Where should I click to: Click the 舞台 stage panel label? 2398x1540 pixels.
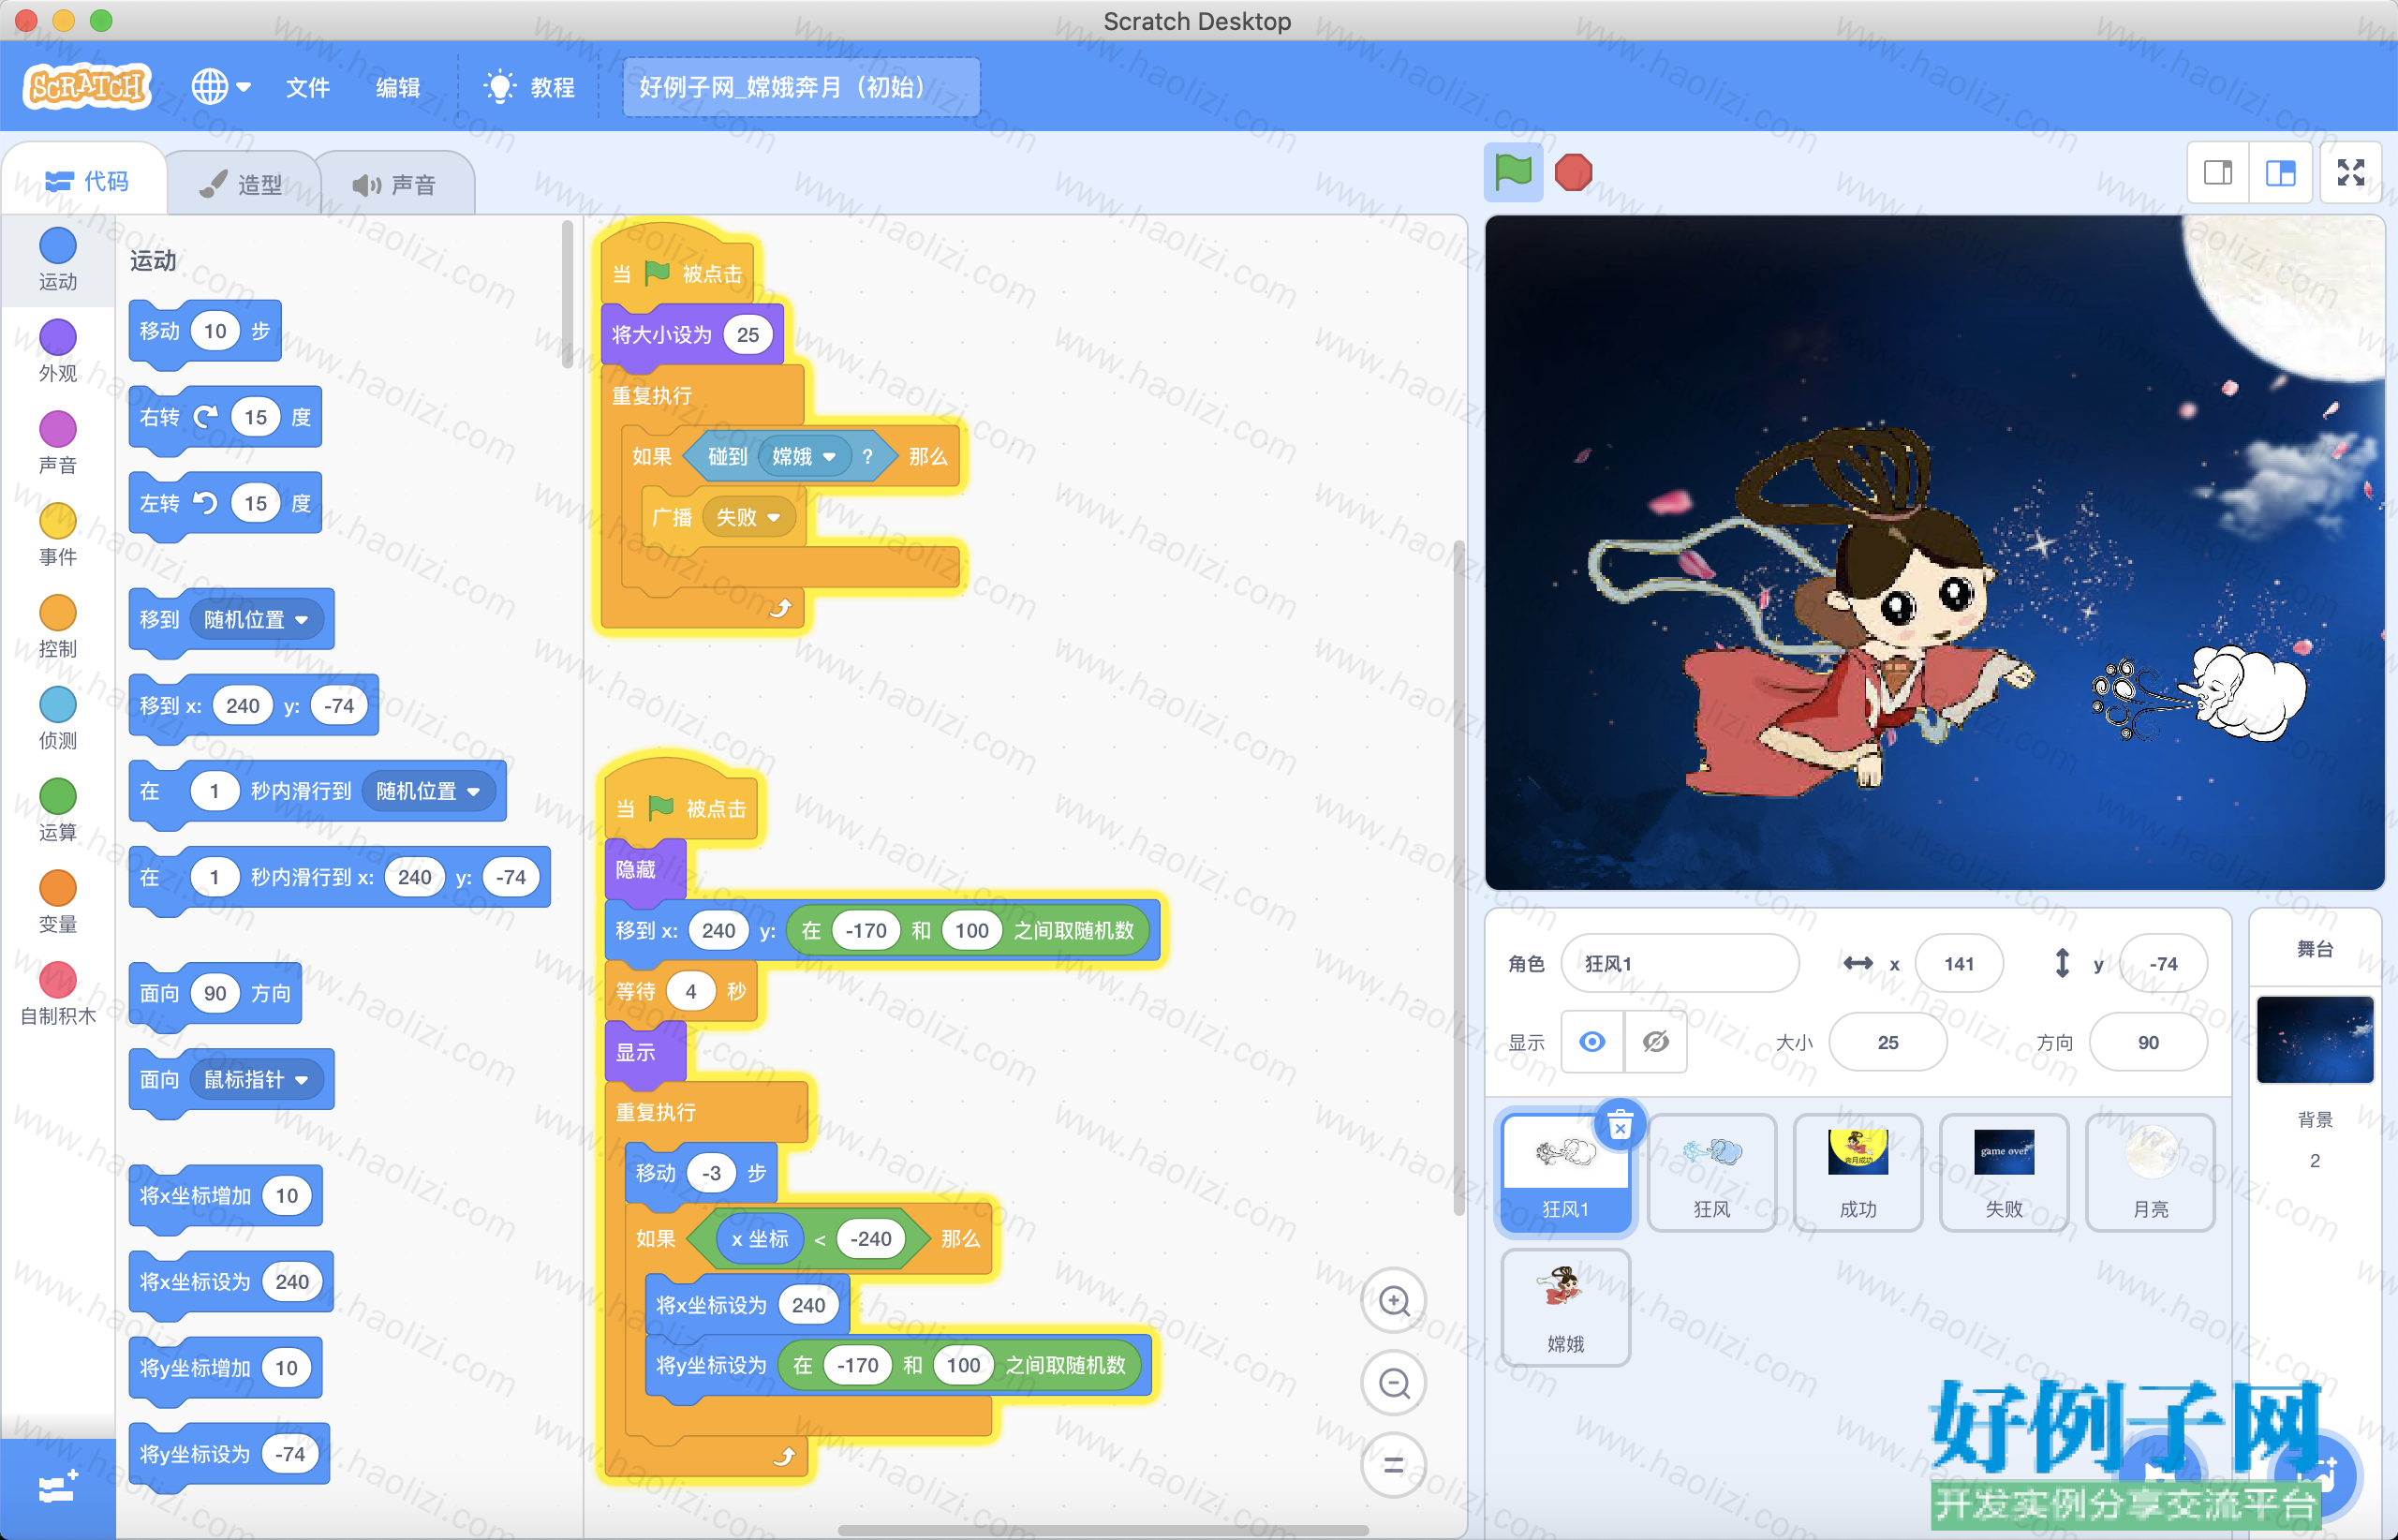2314,949
